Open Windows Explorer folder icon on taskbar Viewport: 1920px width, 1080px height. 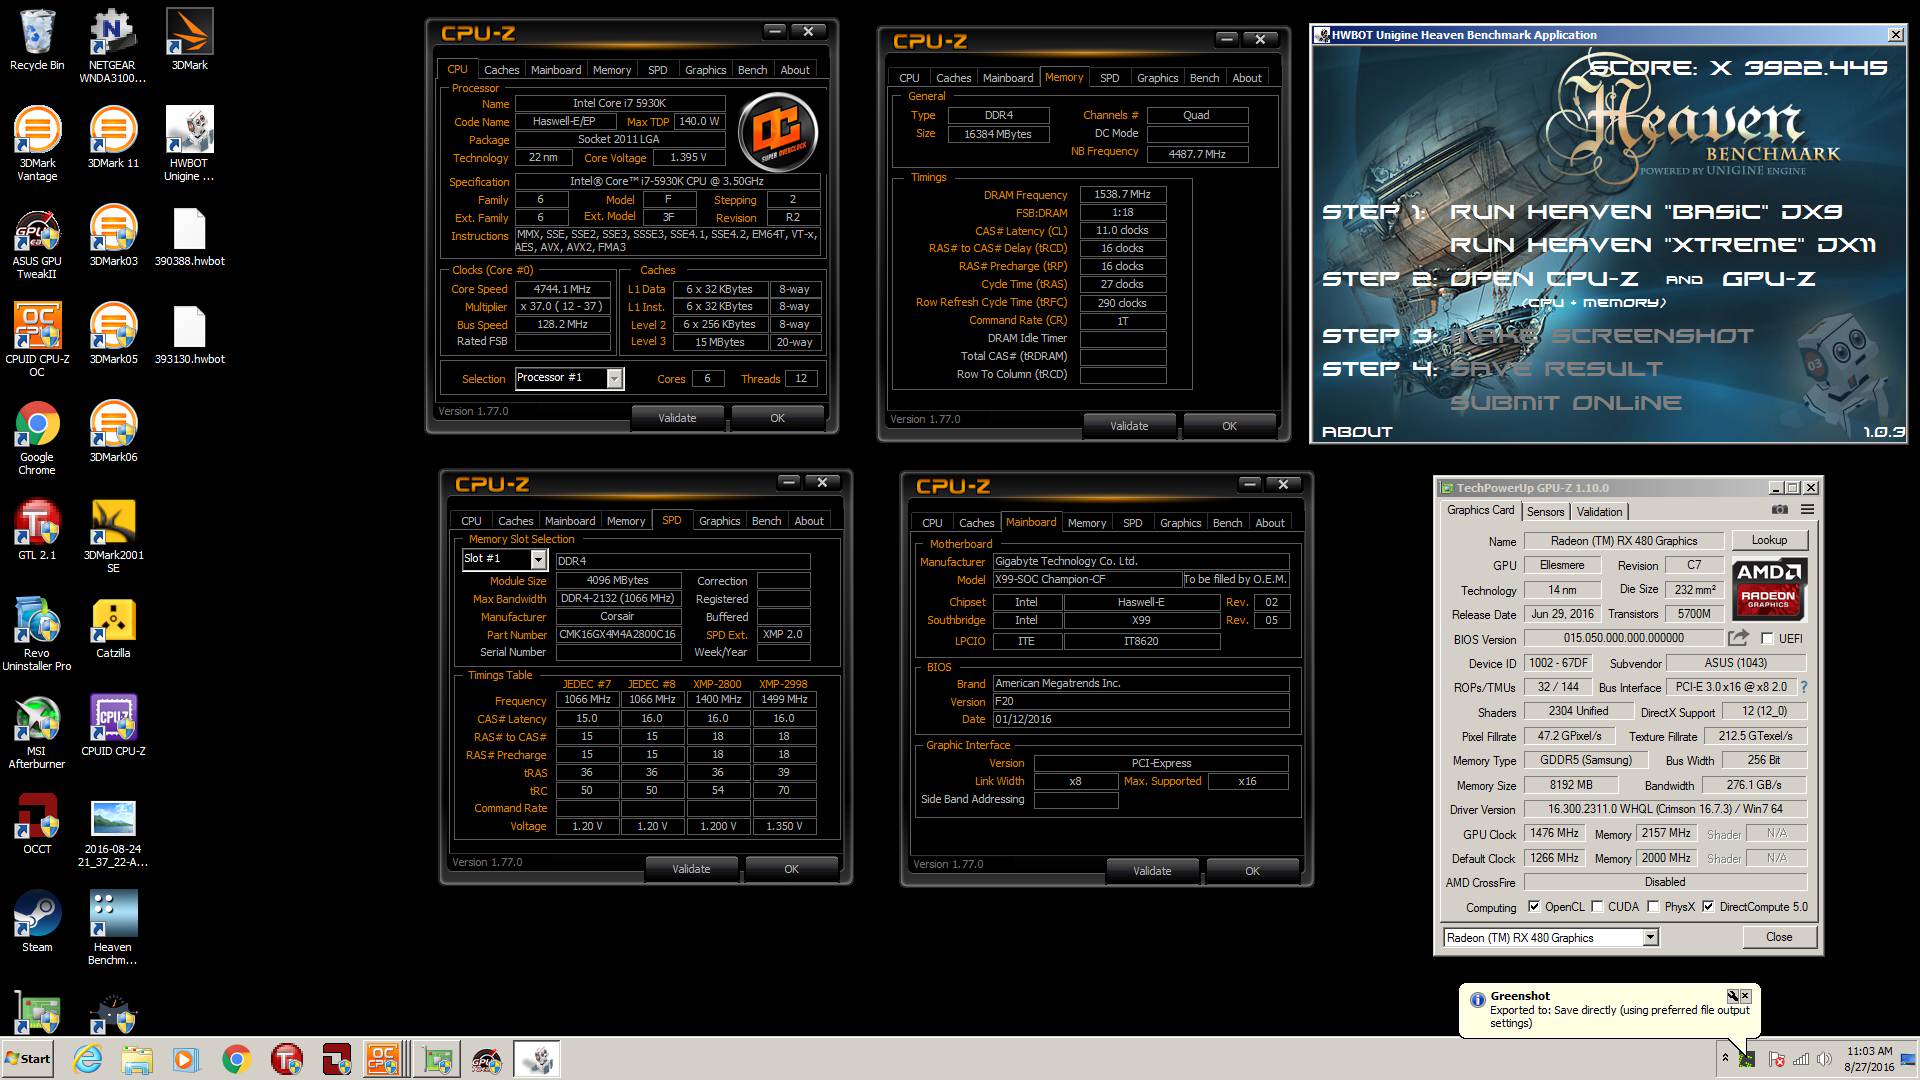click(137, 1059)
